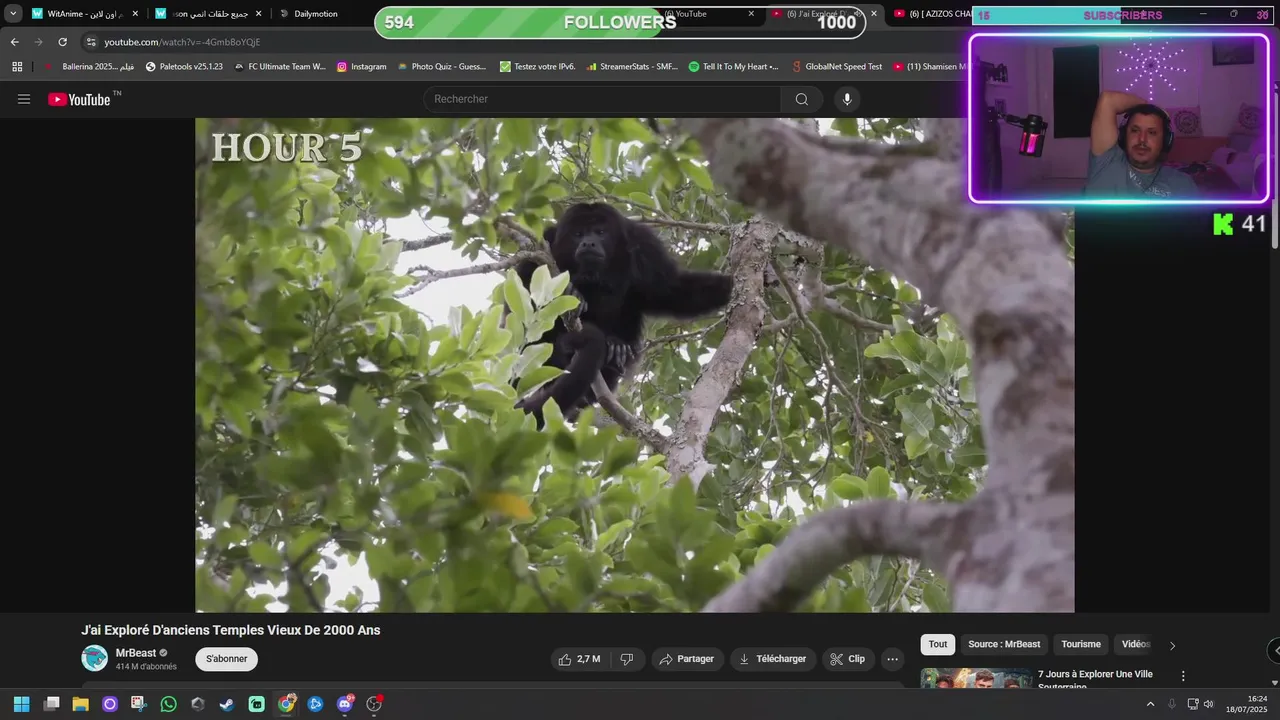Viewport: 1280px width, 720px height.
Task: Open the Testez votre IPv6 bookmark
Action: 537,66
